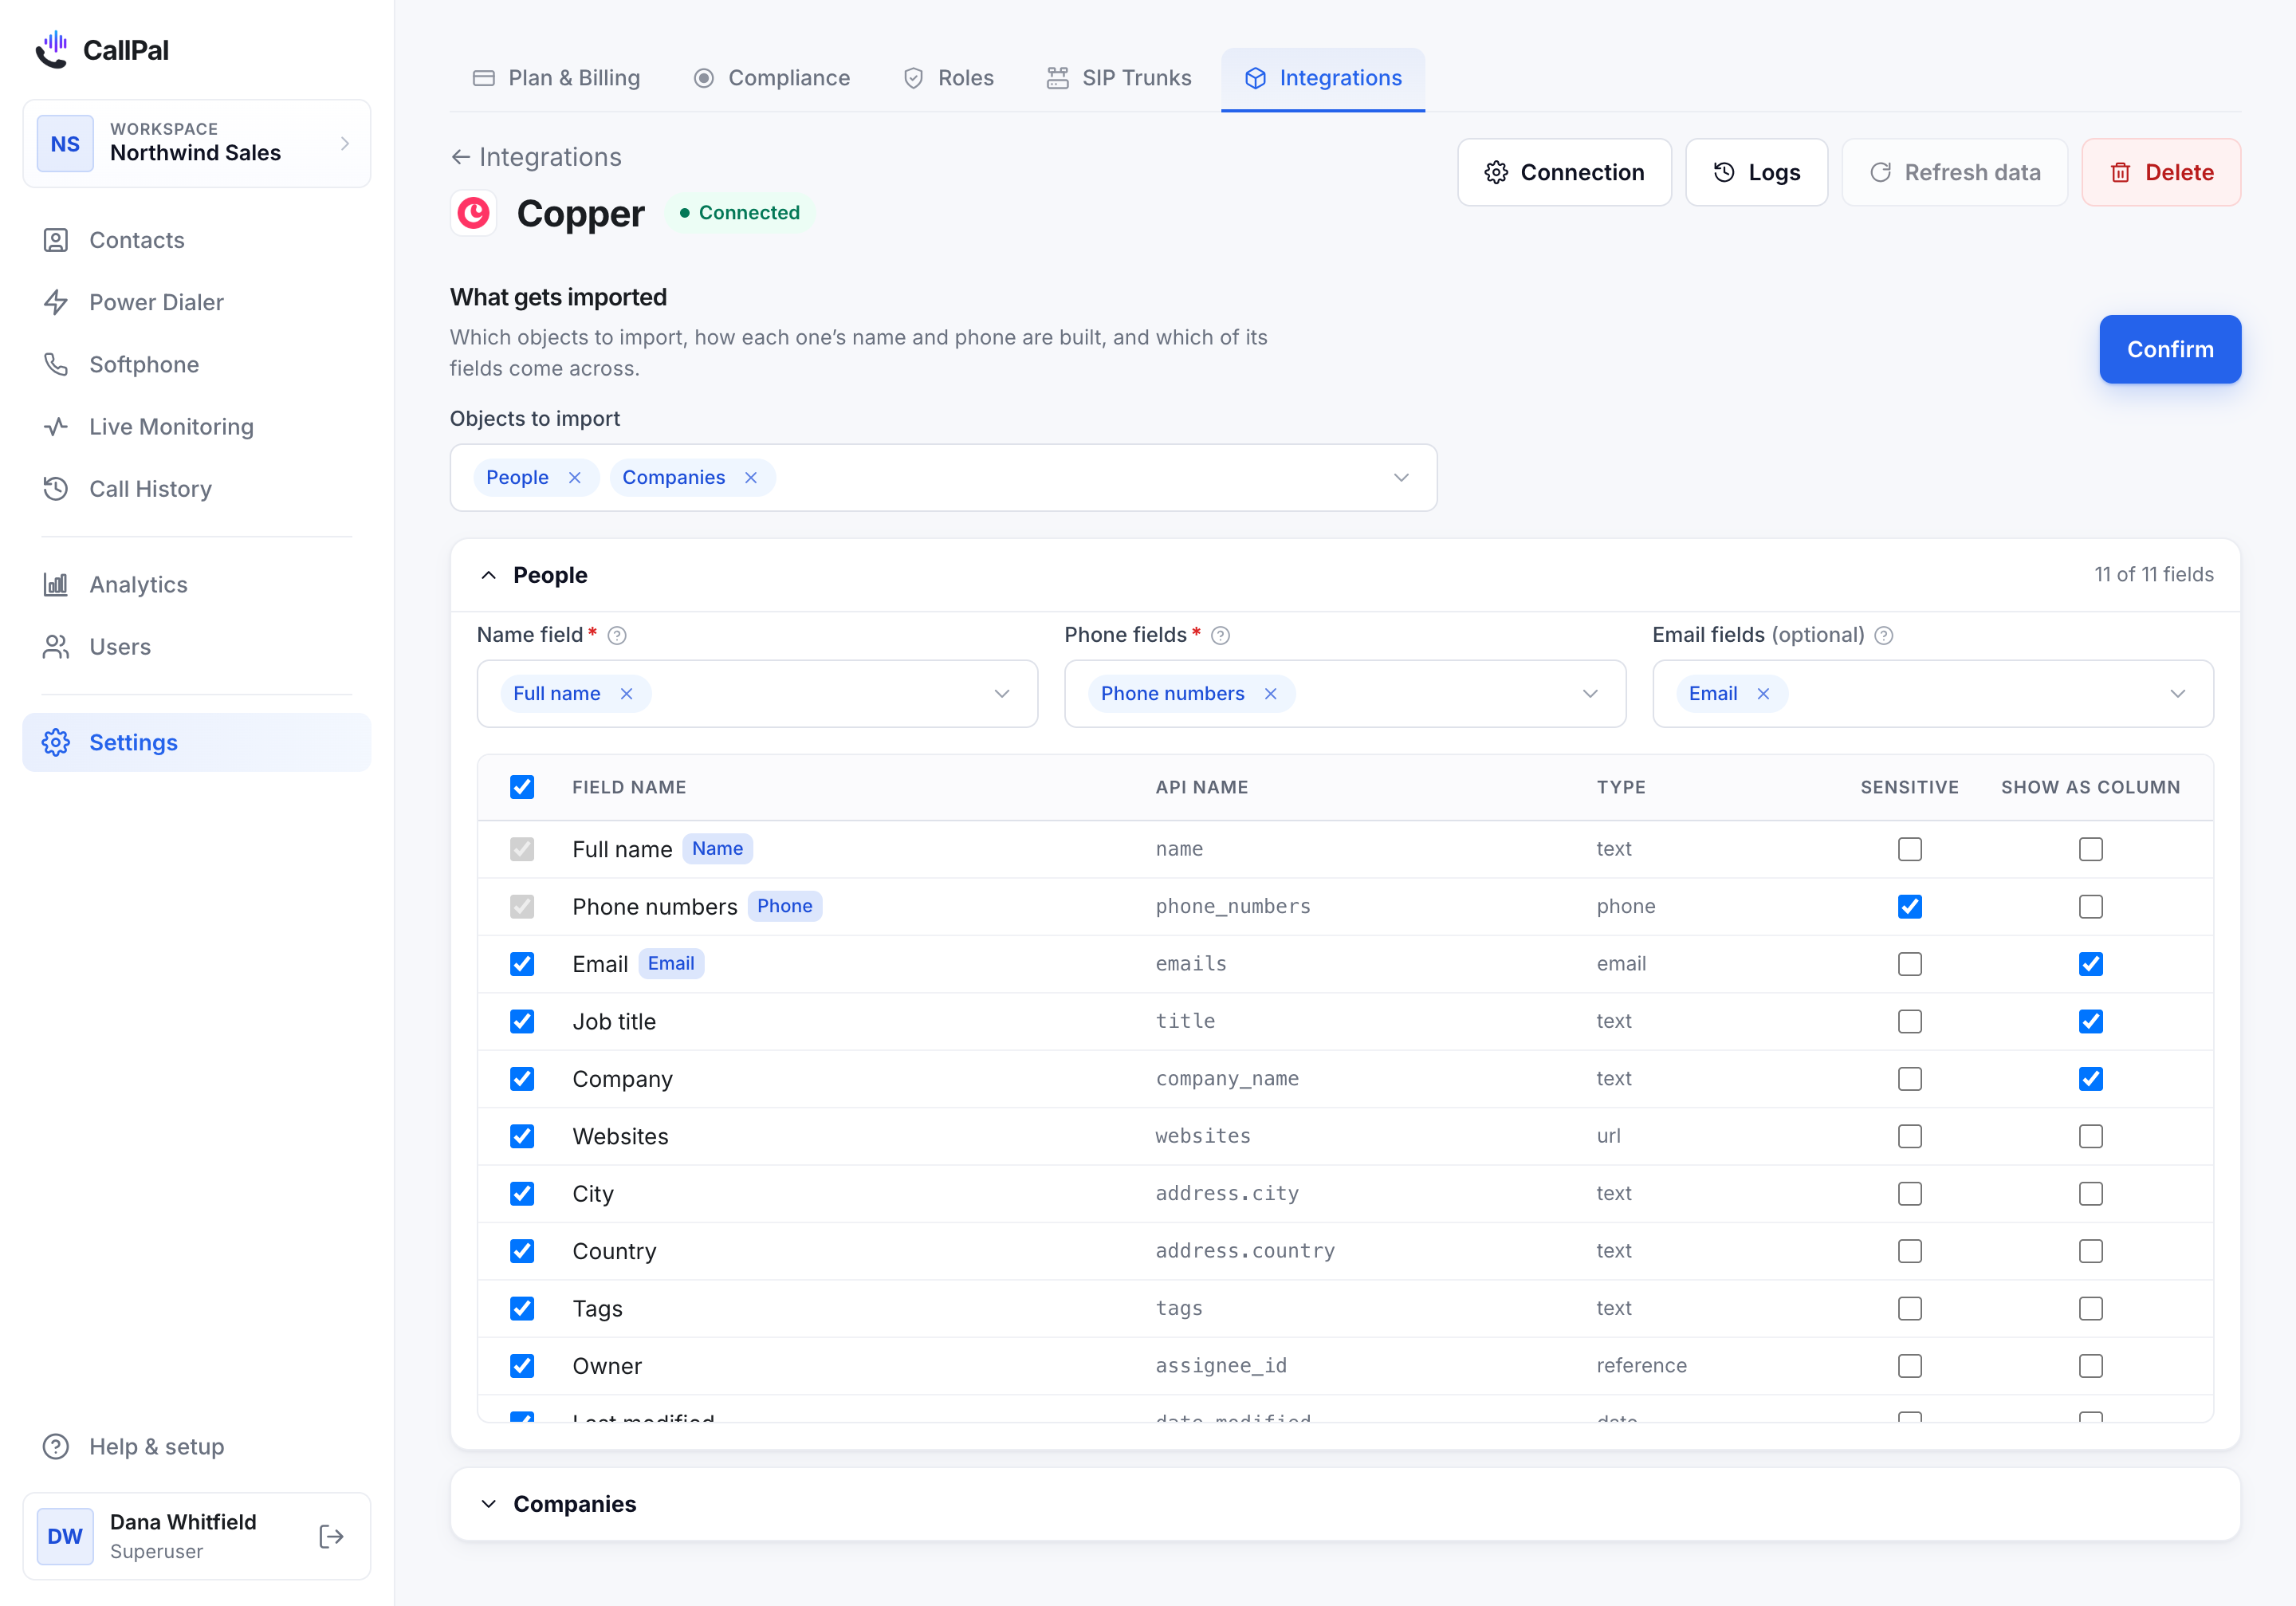Mark City as sensitive
Viewport: 2296px width, 1606px height.
coord(1910,1194)
